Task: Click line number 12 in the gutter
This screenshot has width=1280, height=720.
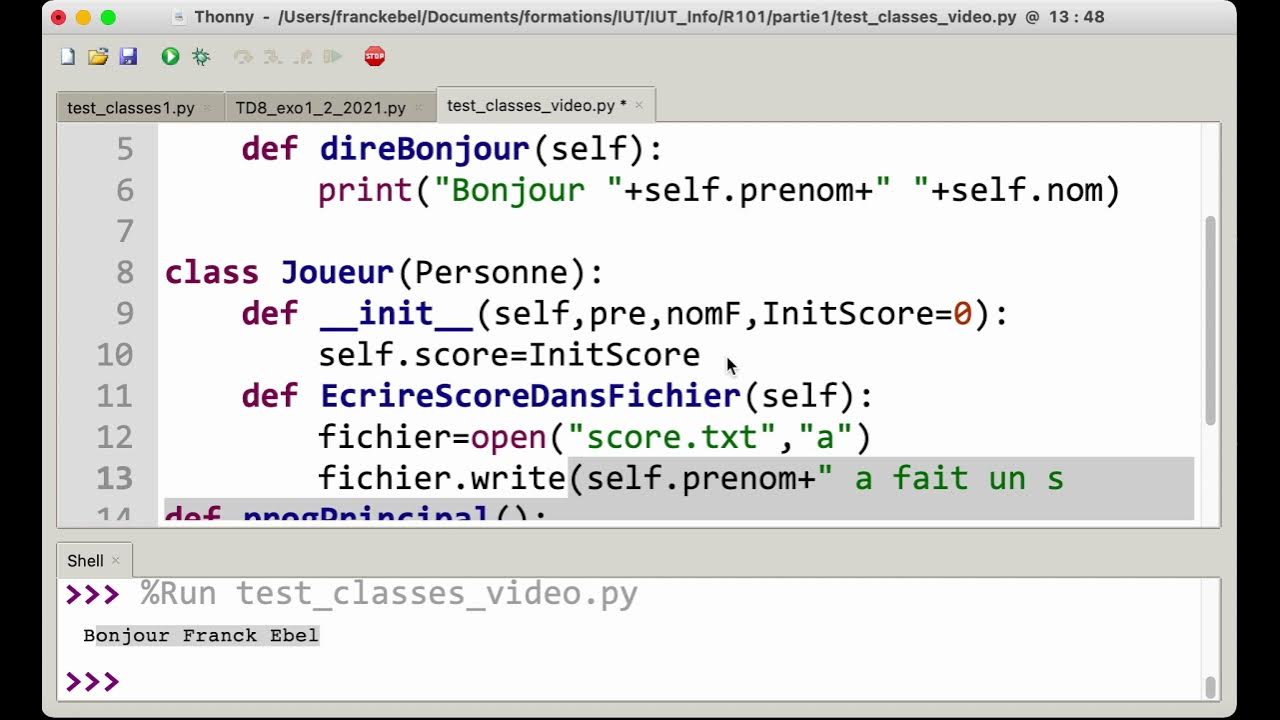Action: (115, 437)
